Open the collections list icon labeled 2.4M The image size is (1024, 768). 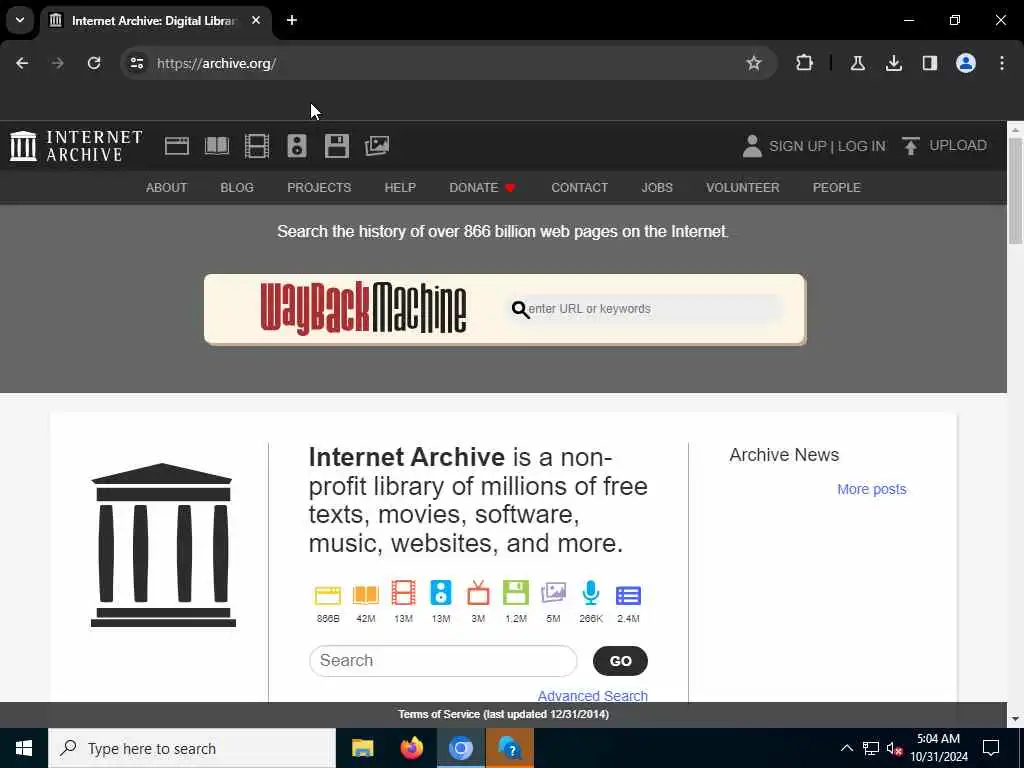point(628,595)
